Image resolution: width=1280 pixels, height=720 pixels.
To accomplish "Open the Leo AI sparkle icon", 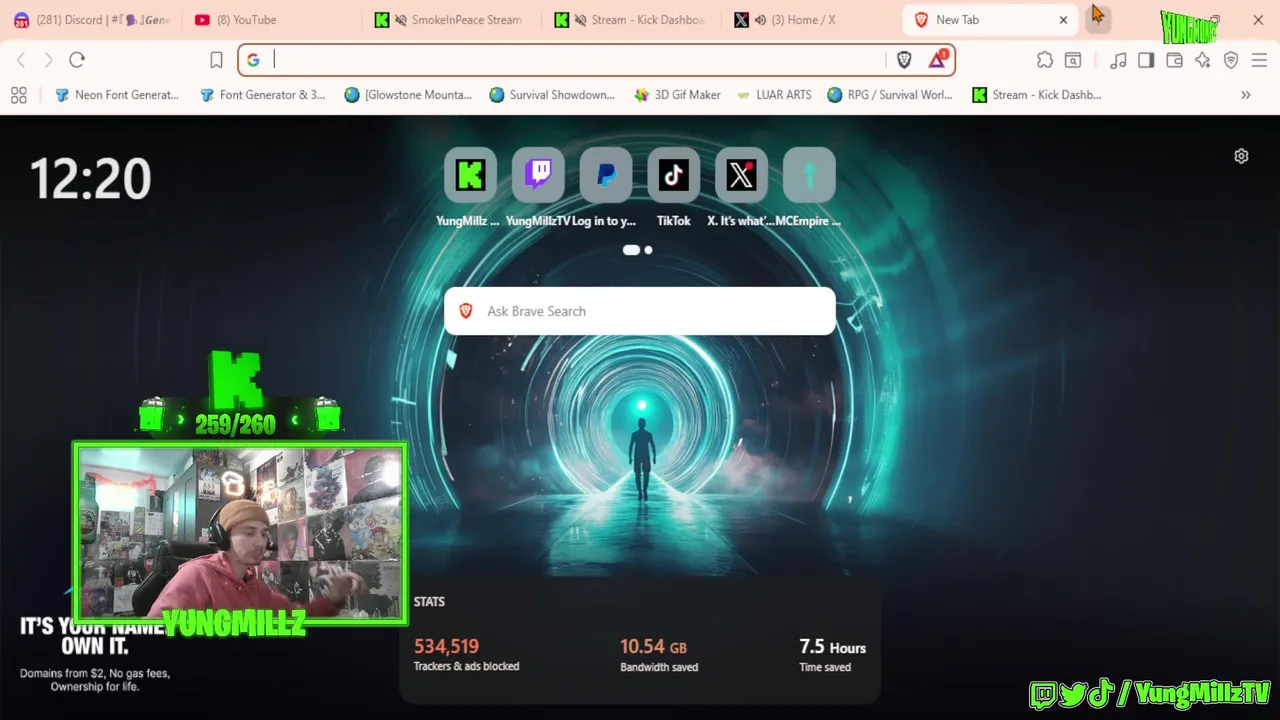I will click(1202, 60).
